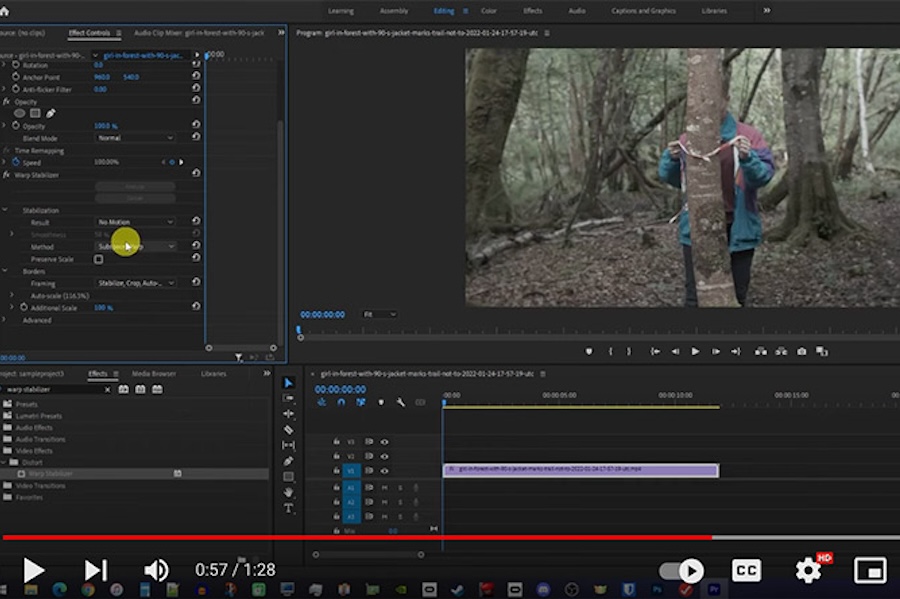Click the Extract button

[x=781, y=351]
